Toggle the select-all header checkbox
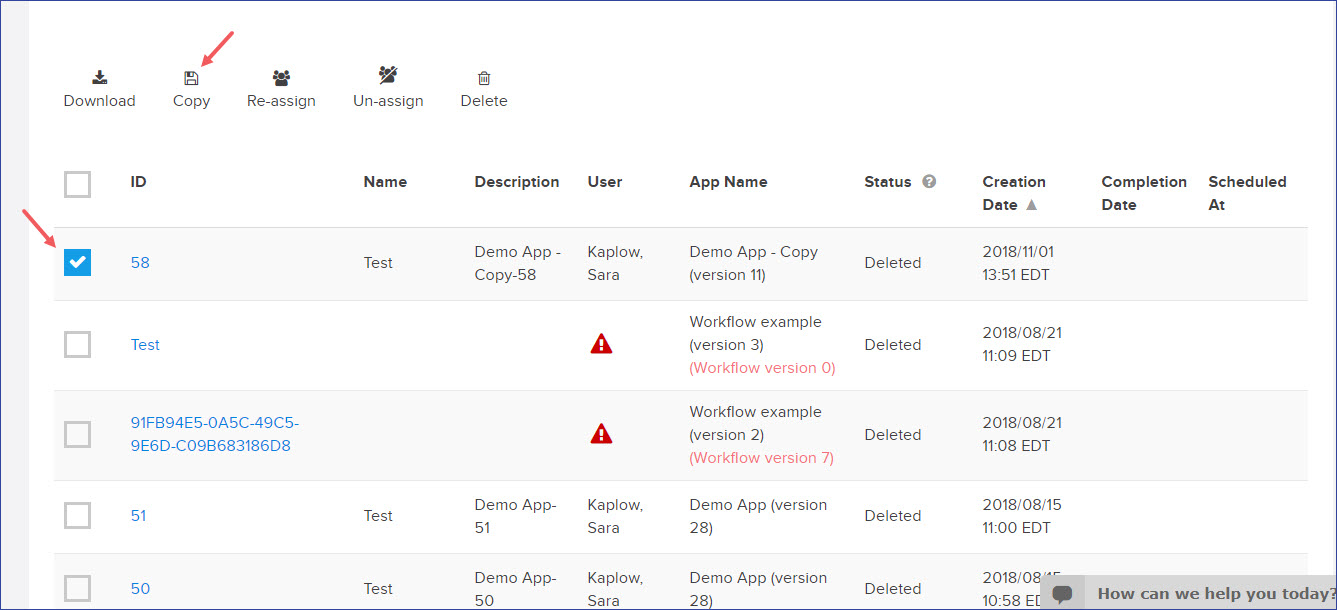Image resolution: width=1337 pixels, height=610 pixels. pos(77,184)
